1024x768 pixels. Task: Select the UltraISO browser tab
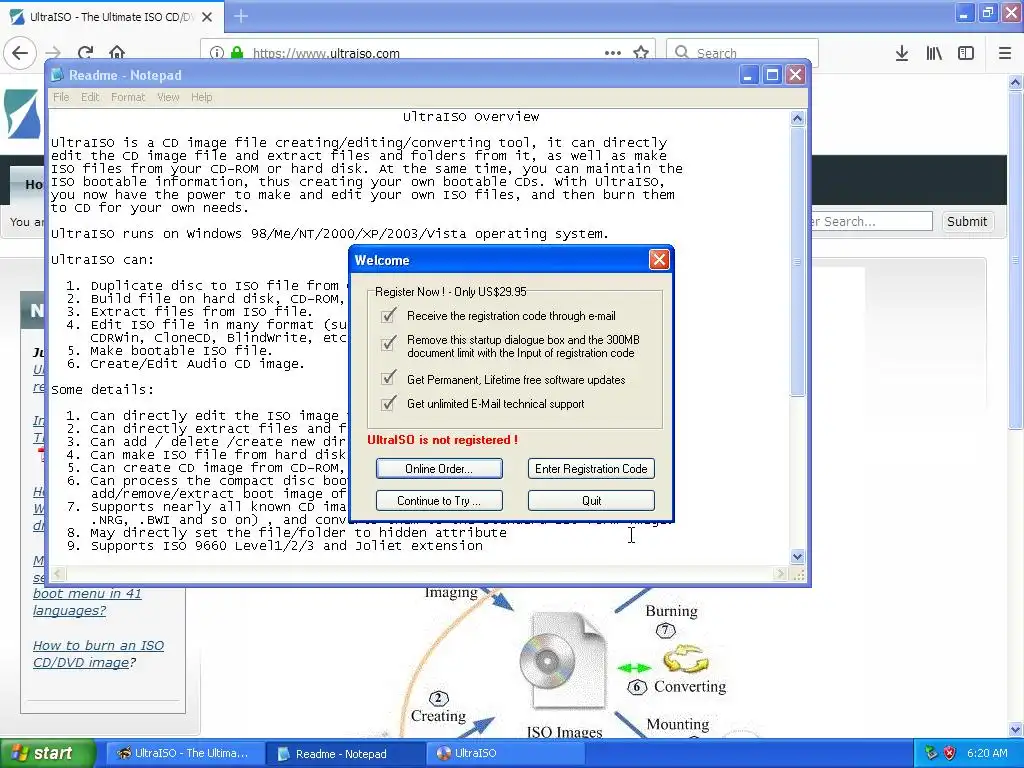(x=112, y=17)
